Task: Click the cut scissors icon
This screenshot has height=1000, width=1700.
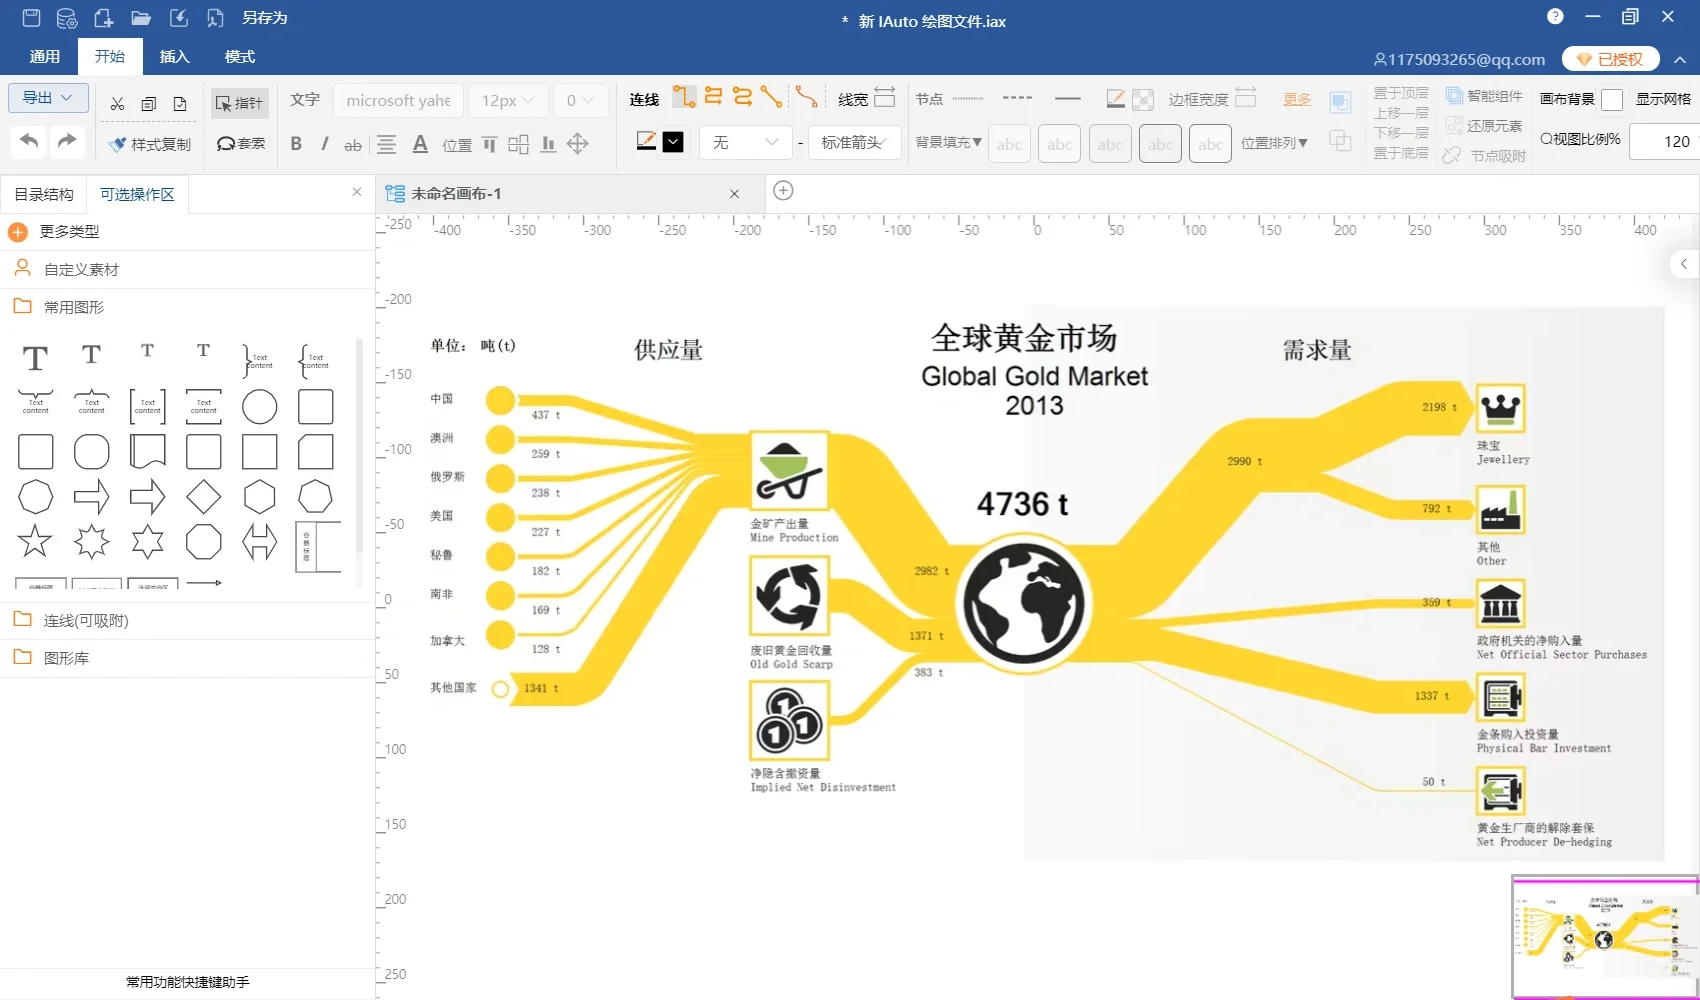Action: click(x=117, y=103)
